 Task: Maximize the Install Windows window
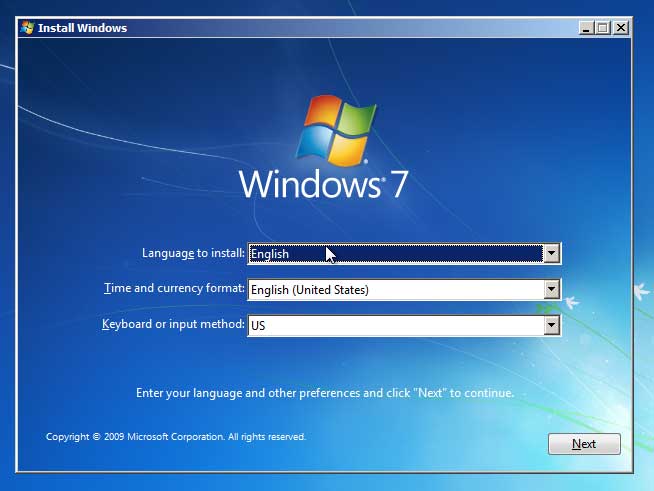click(x=603, y=28)
